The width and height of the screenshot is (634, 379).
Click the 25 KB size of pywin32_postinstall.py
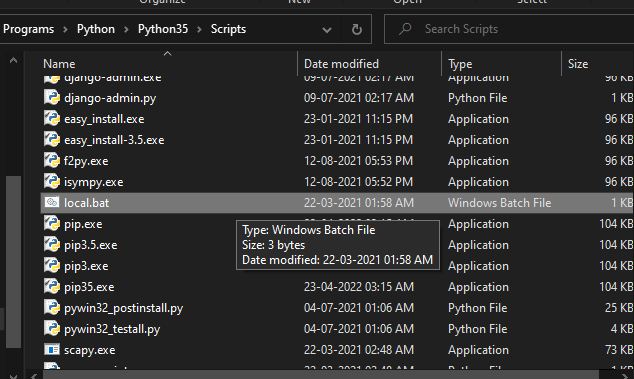(x=619, y=308)
